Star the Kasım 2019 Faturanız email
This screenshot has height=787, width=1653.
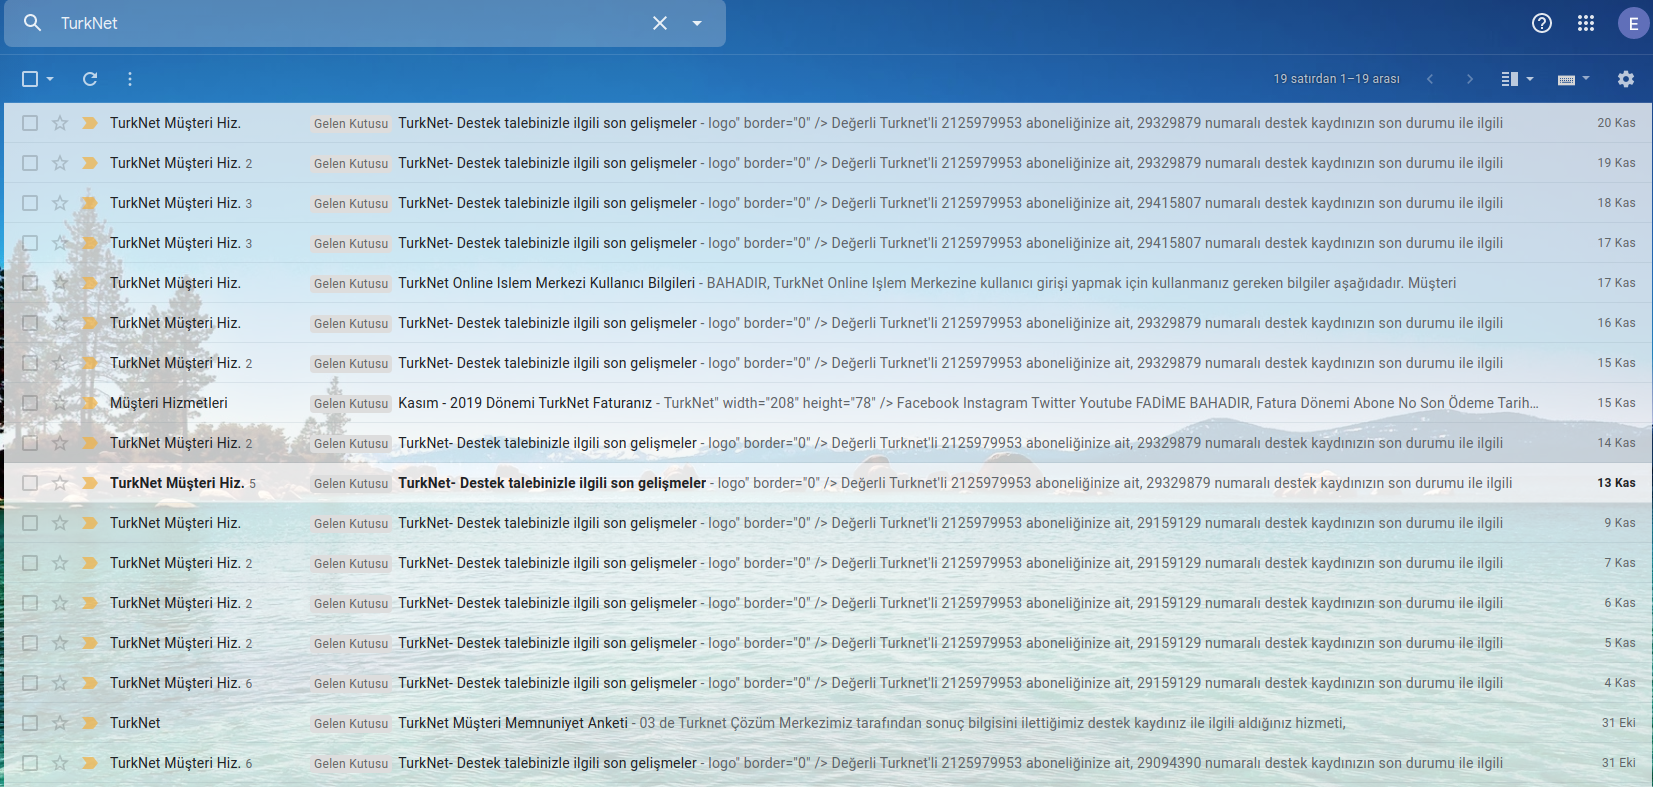[x=60, y=403]
